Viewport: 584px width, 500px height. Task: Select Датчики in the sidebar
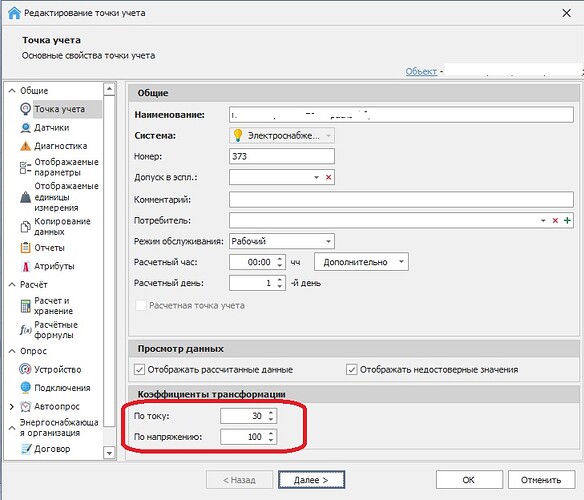click(52, 128)
